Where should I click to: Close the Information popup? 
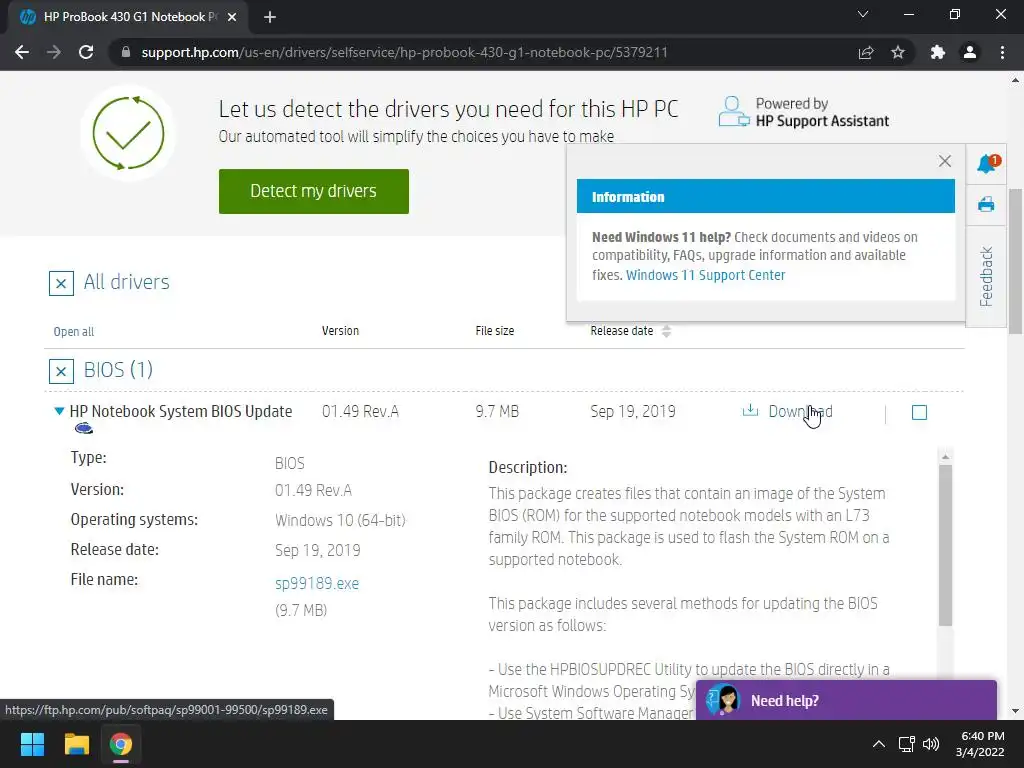(944, 161)
